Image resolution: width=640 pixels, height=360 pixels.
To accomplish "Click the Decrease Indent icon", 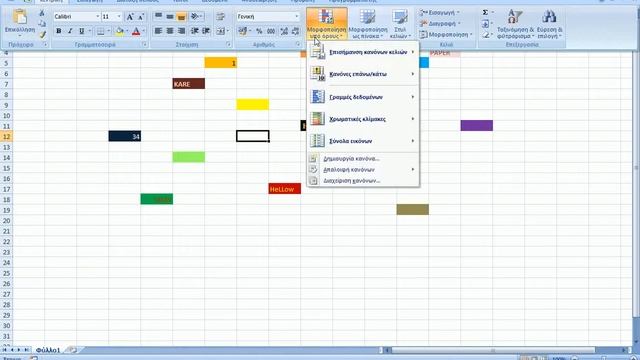I will coord(195,31).
